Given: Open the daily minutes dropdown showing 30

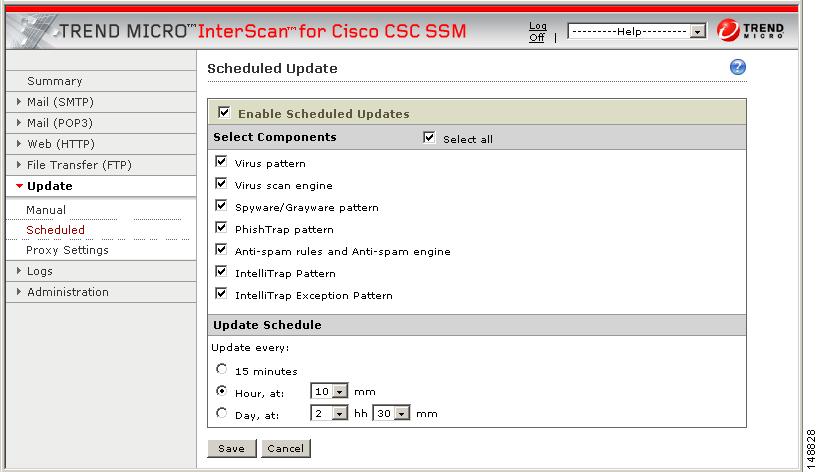Looking at the screenshot, I should tap(391, 413).
